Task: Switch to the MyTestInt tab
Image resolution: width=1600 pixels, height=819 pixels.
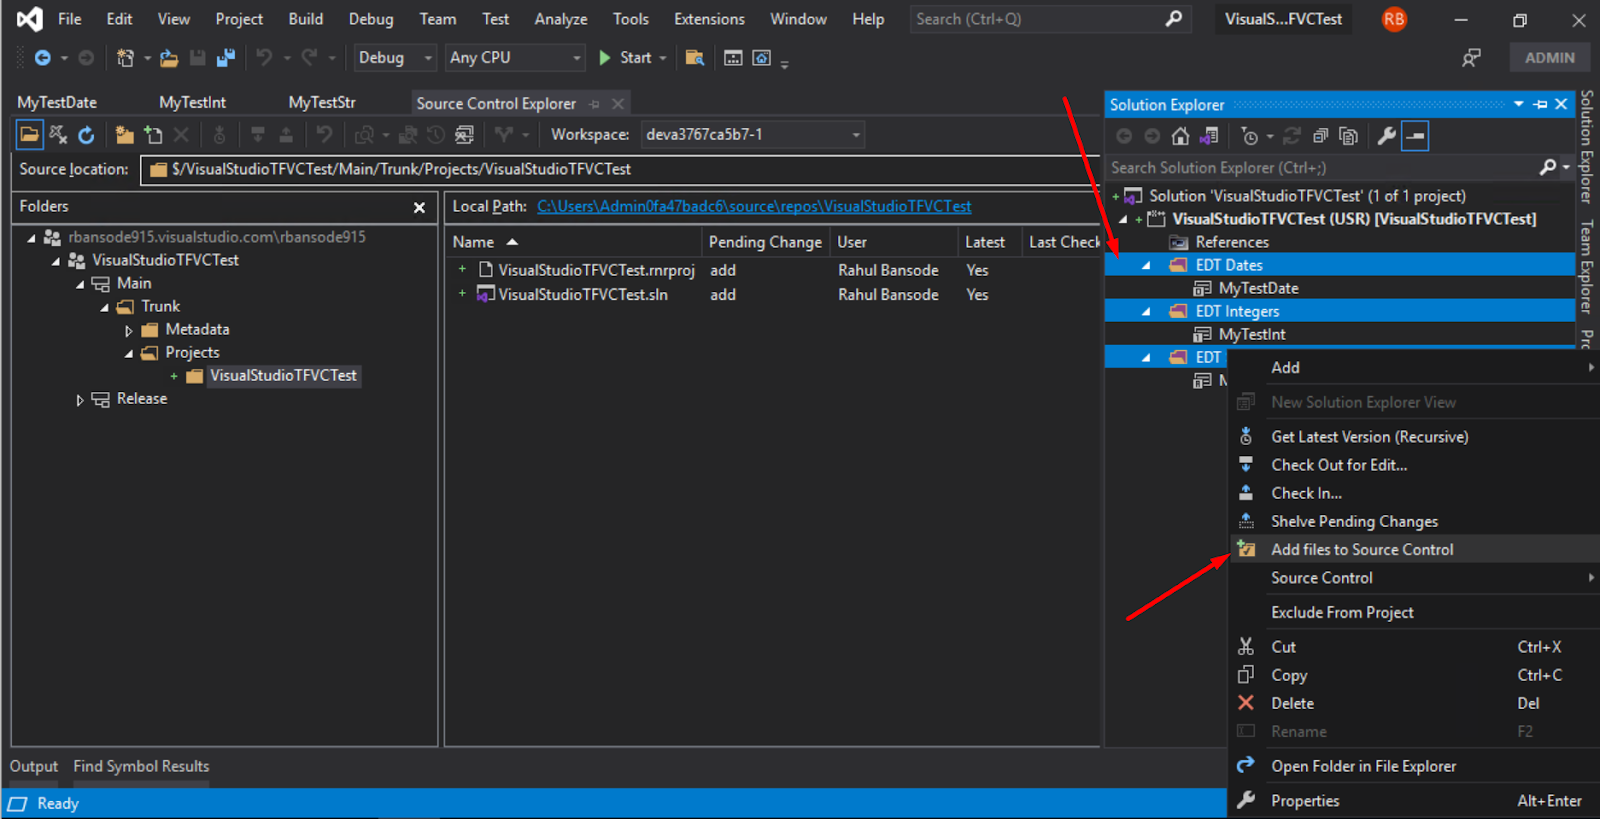Action: point(192,102)
